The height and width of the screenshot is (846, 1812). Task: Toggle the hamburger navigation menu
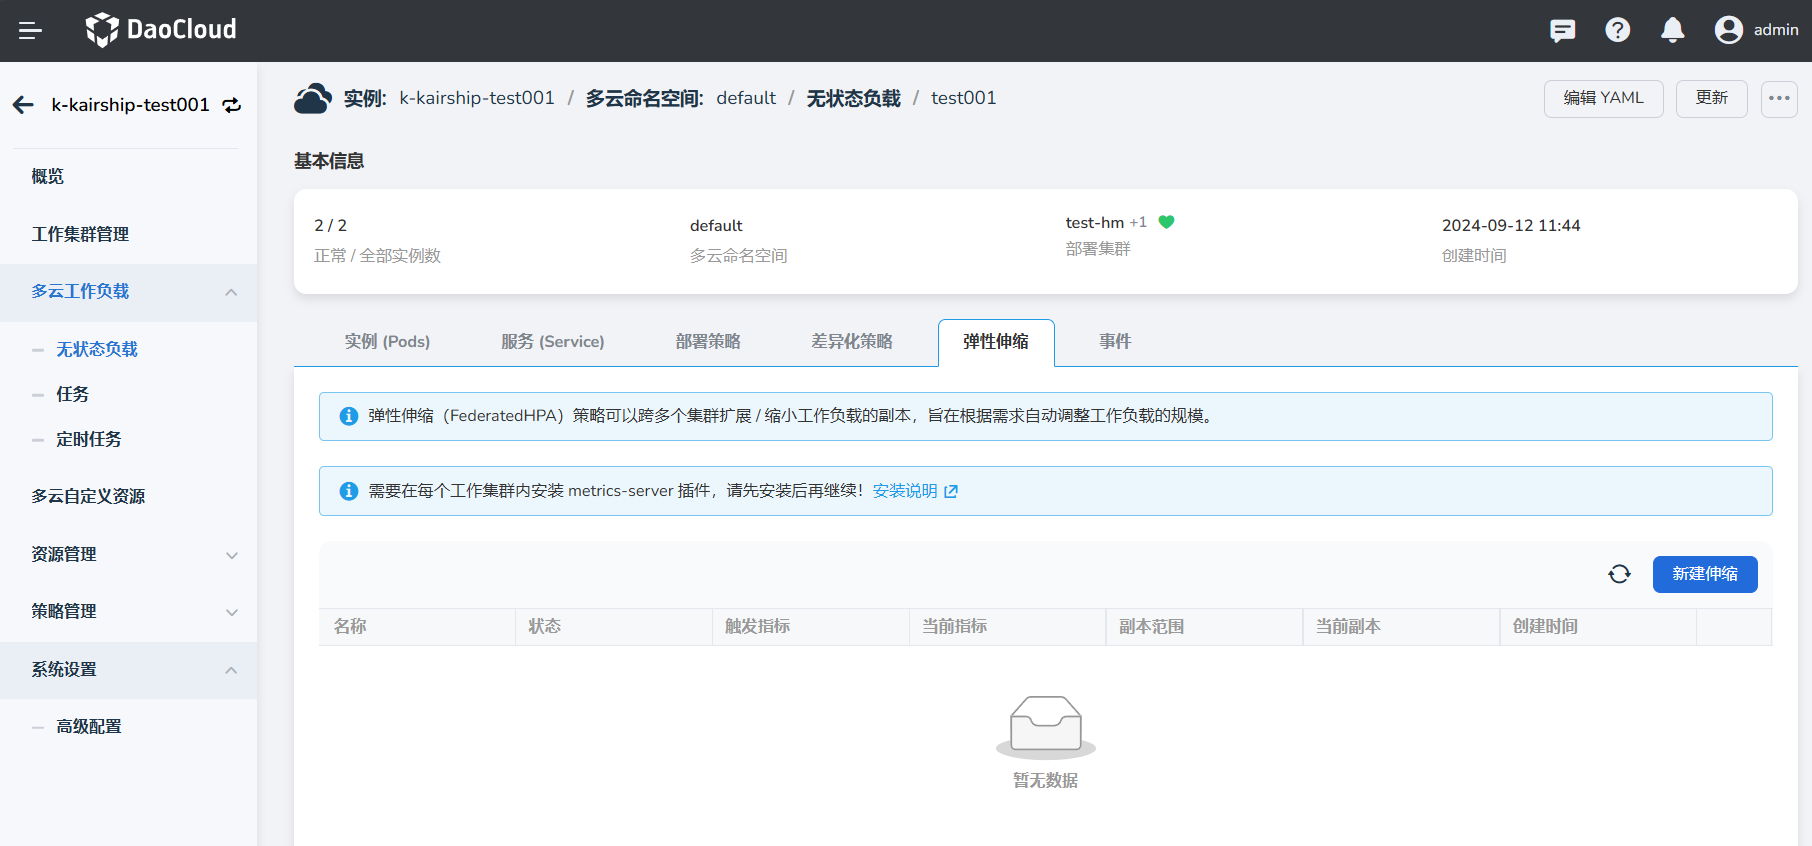[x=30, y=31]
